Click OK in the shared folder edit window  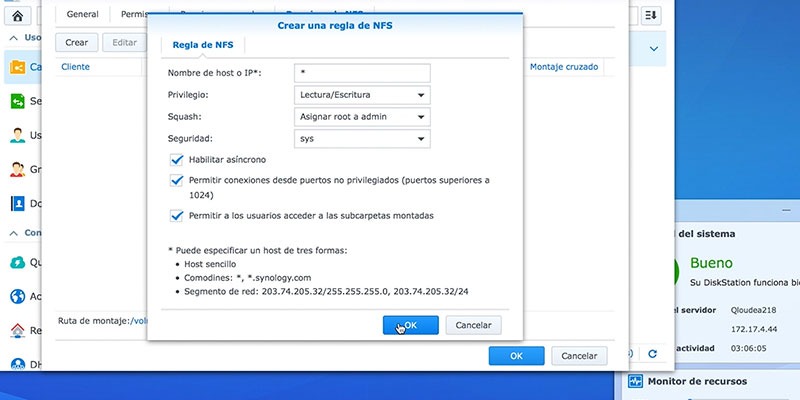(516, 356)
